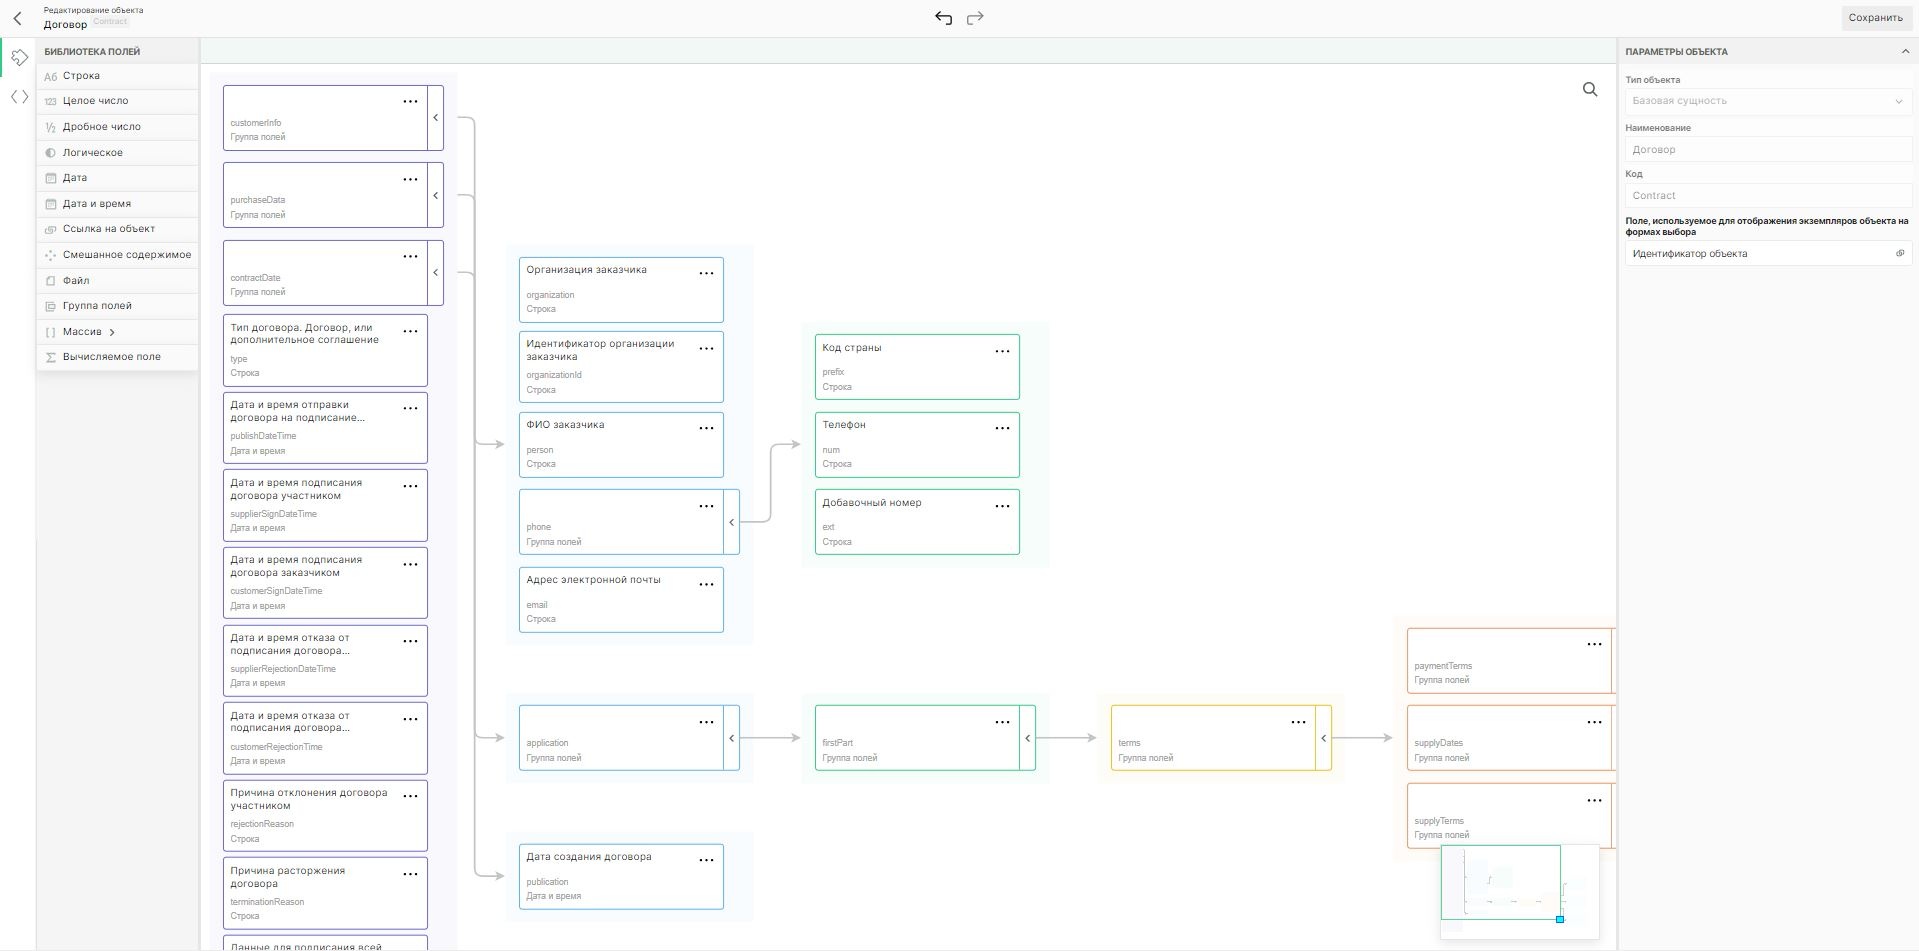Open canvas search magnifier
The height and width of the screenshot is (951, 1919).
pyautogui.click(x=1590, y=90)
